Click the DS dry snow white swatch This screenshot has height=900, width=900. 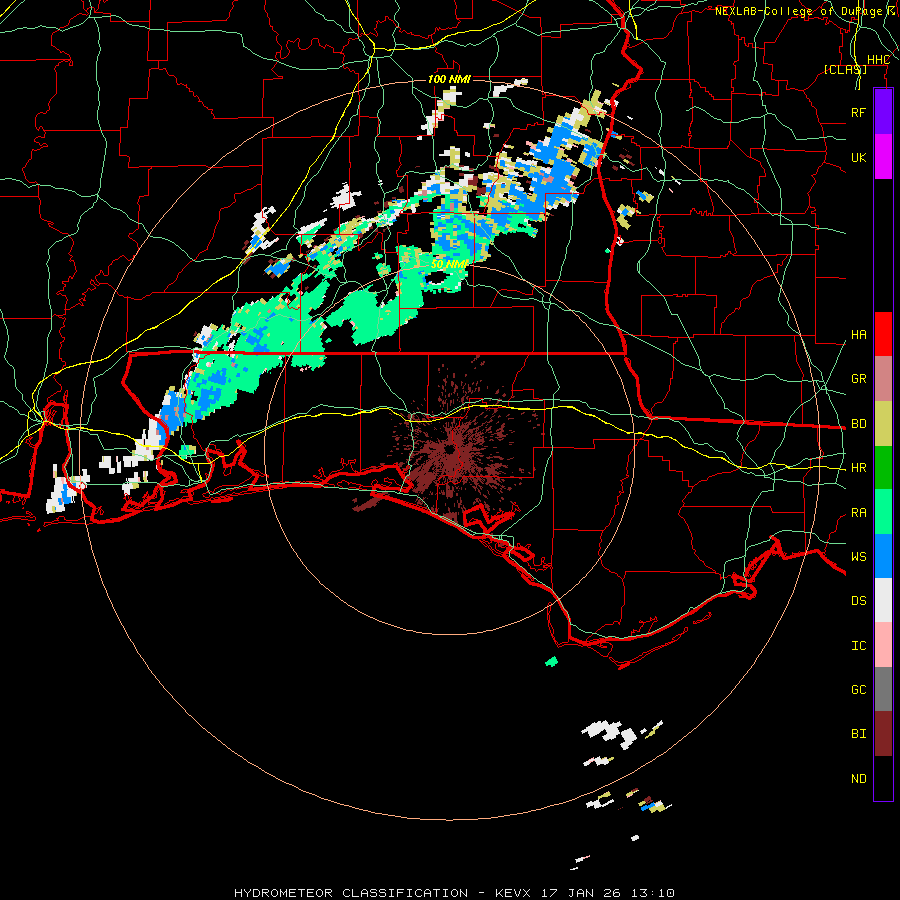click(883, 600)
